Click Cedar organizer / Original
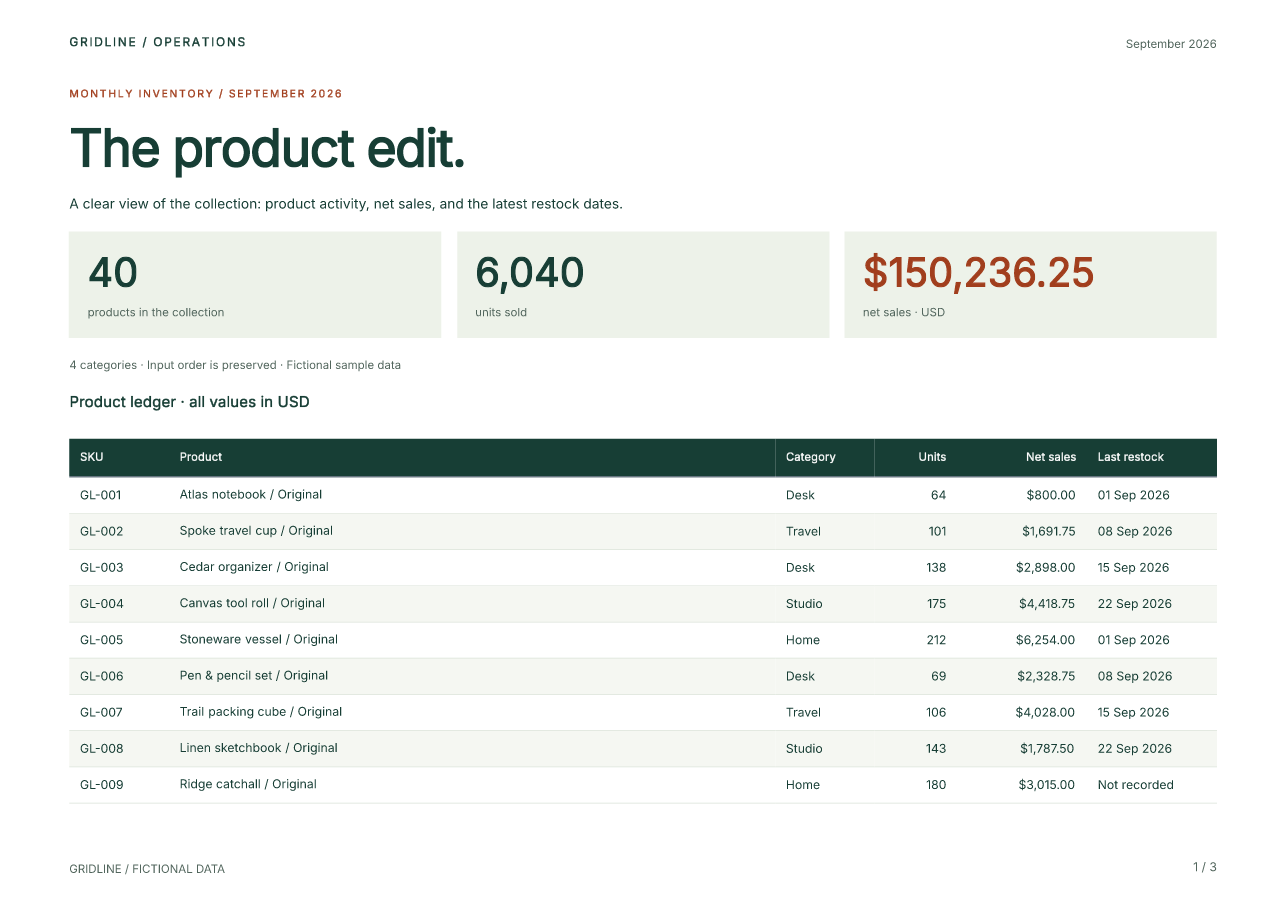The width and height of the screenshot is (1286, 909). (254, 566)
